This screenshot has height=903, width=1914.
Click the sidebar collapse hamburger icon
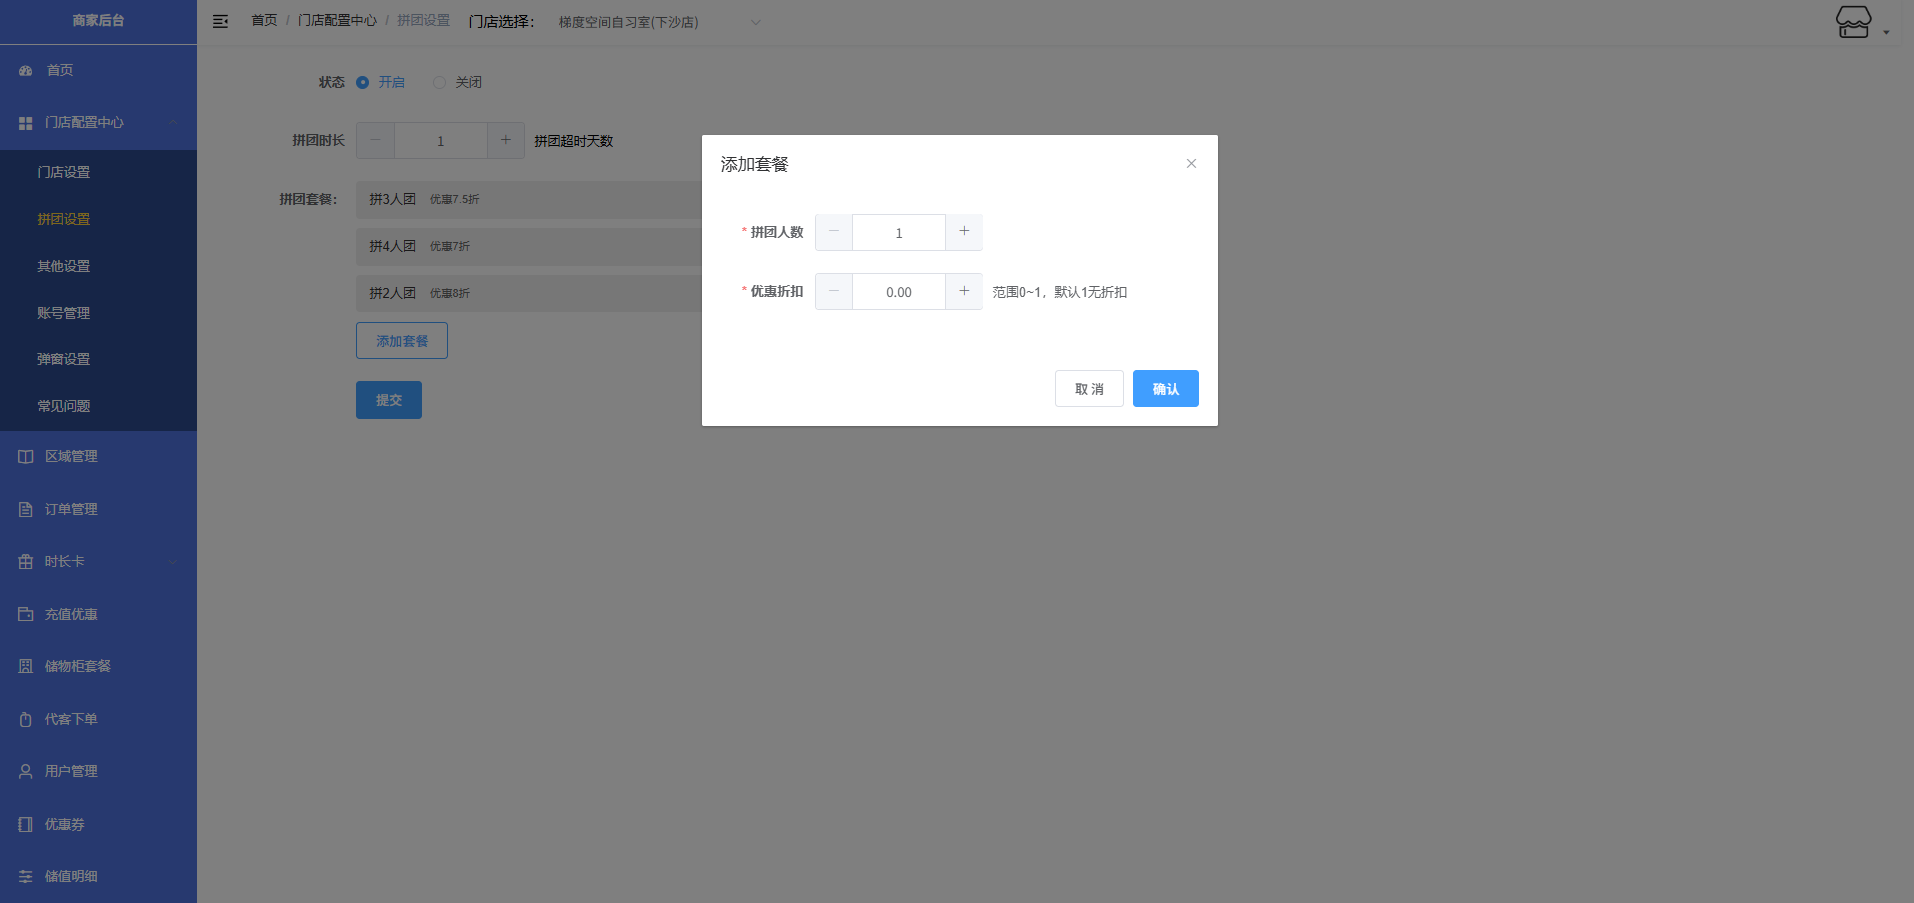coord(220,21)
